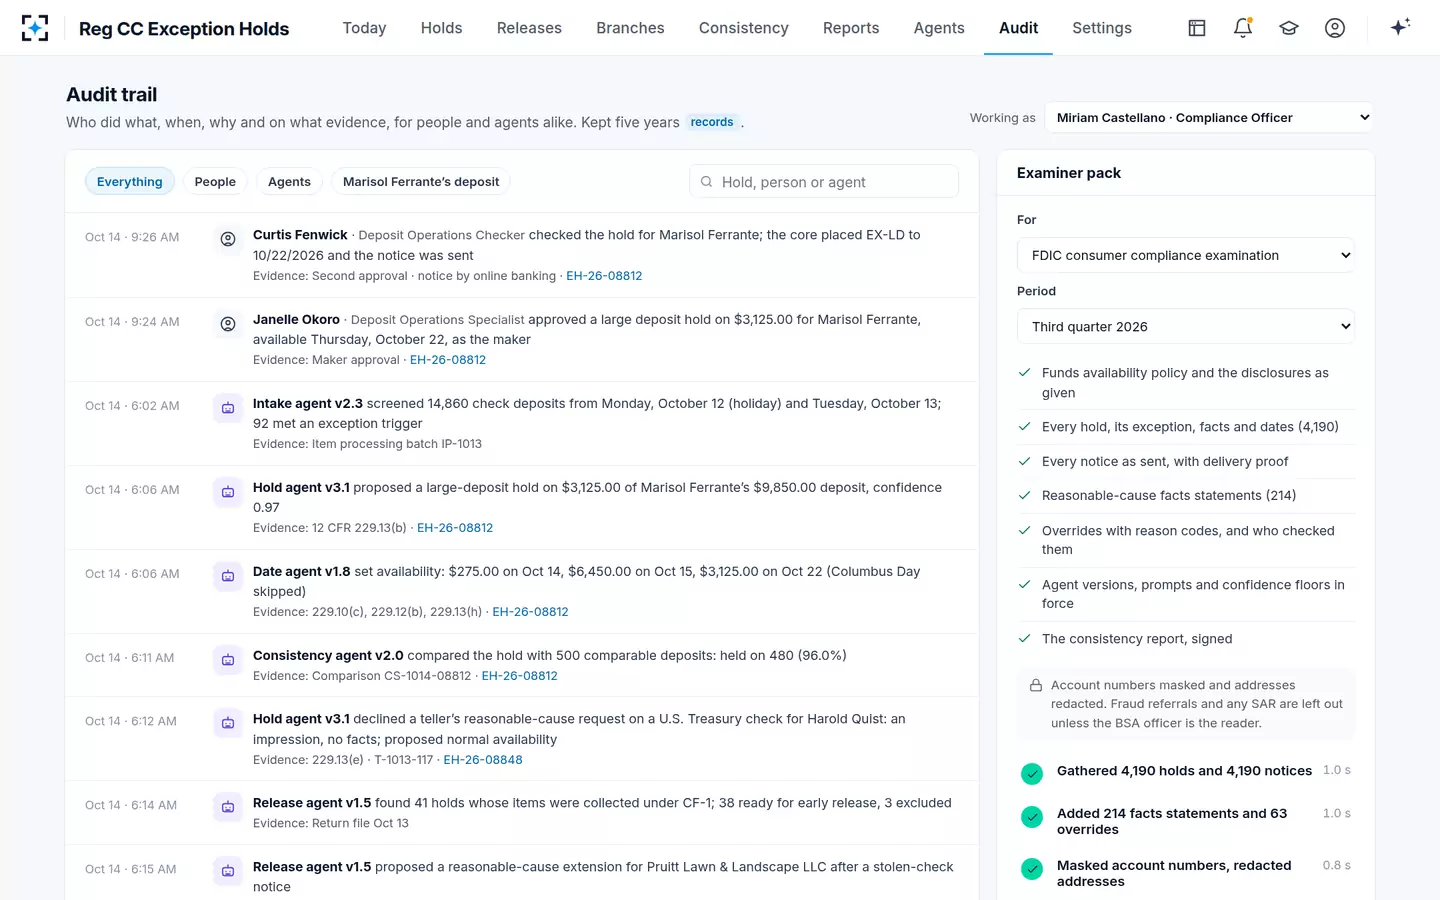
Task: Open the layout panel icon in header
Action: [1197, 28]
